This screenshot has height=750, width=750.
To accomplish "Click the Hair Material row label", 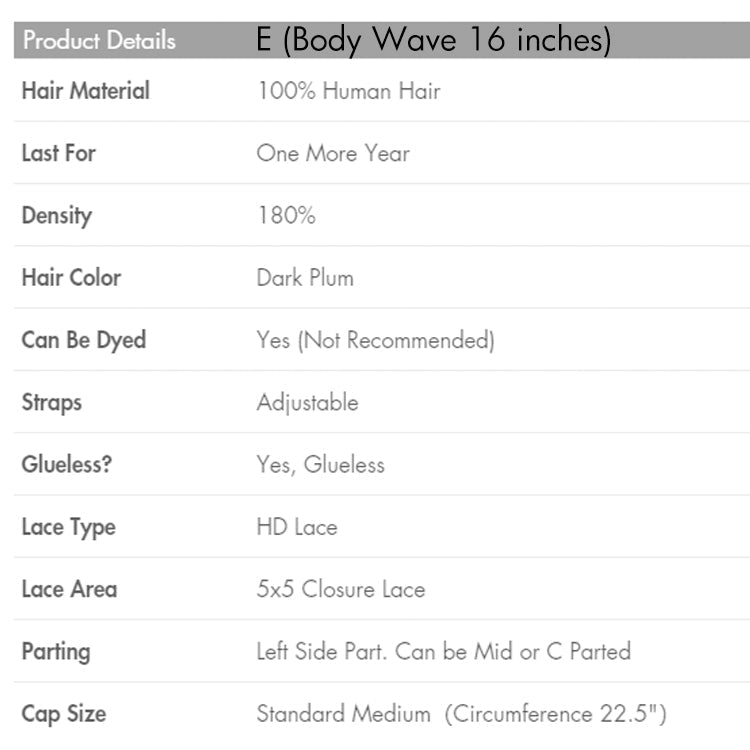I will pyautogui.click(x=85, y=91).
